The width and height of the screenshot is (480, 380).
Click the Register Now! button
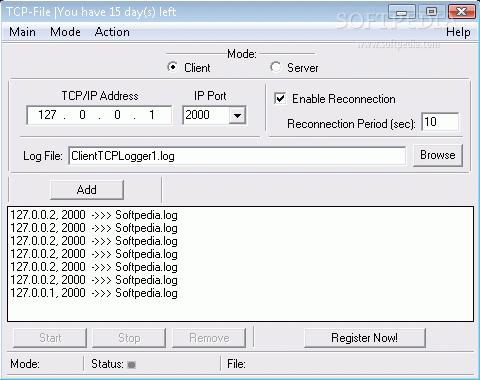[x=365, y=338]
